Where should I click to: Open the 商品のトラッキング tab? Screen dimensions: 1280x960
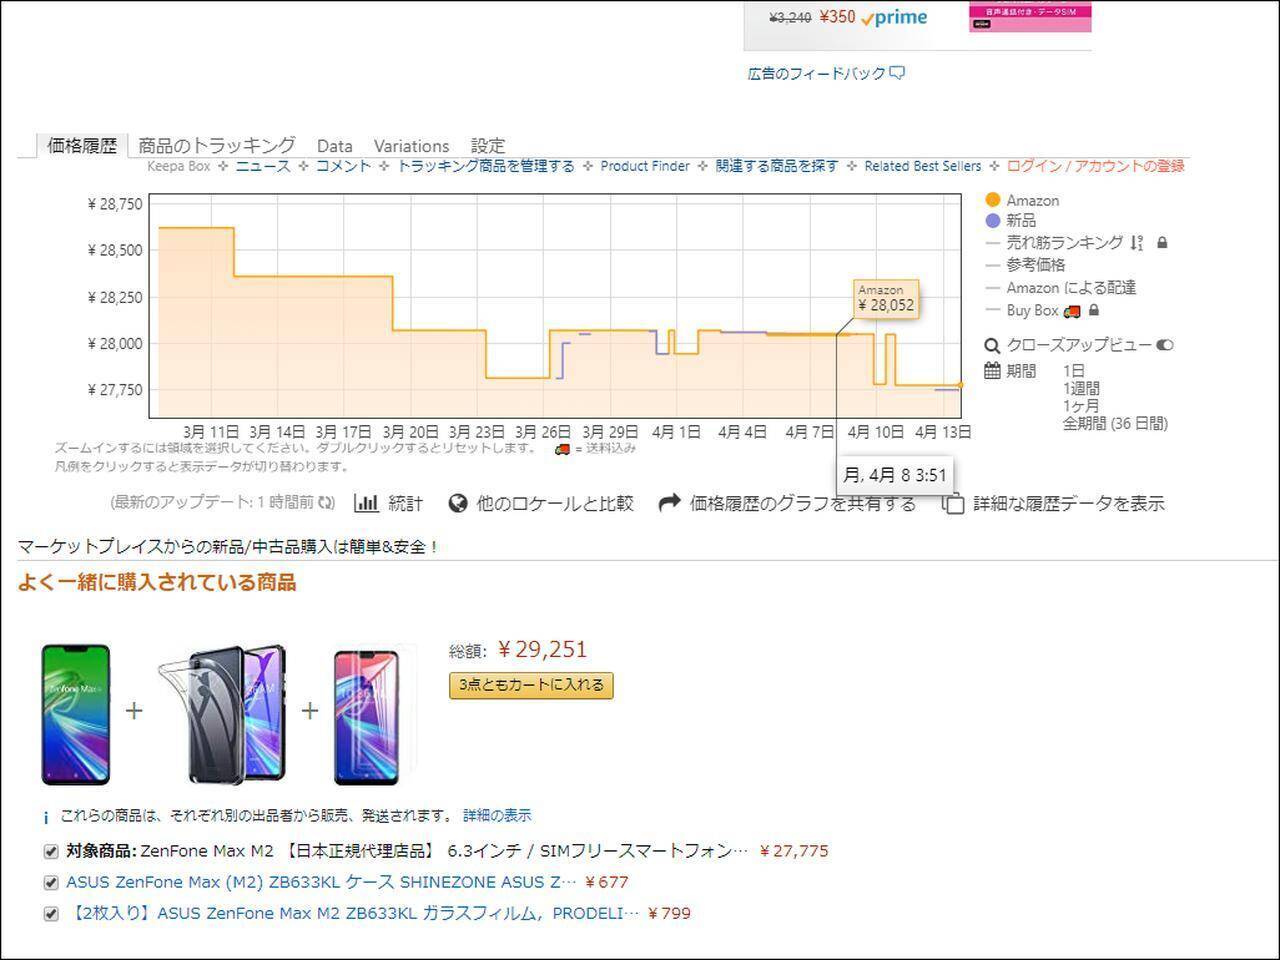click(217, 145)
